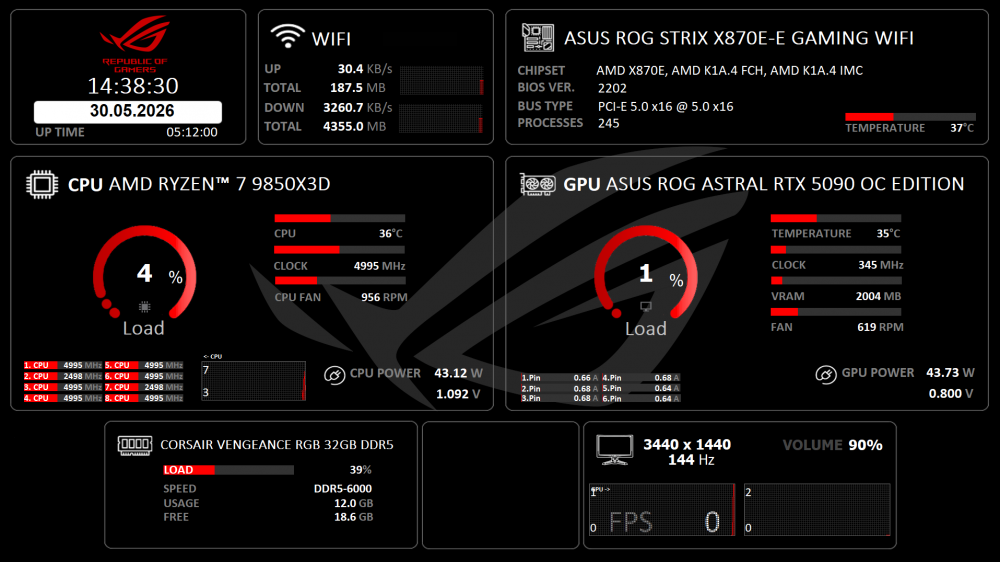Click the VRAM 2004 MB bar

pyautogui.click(x=835, y=281)
